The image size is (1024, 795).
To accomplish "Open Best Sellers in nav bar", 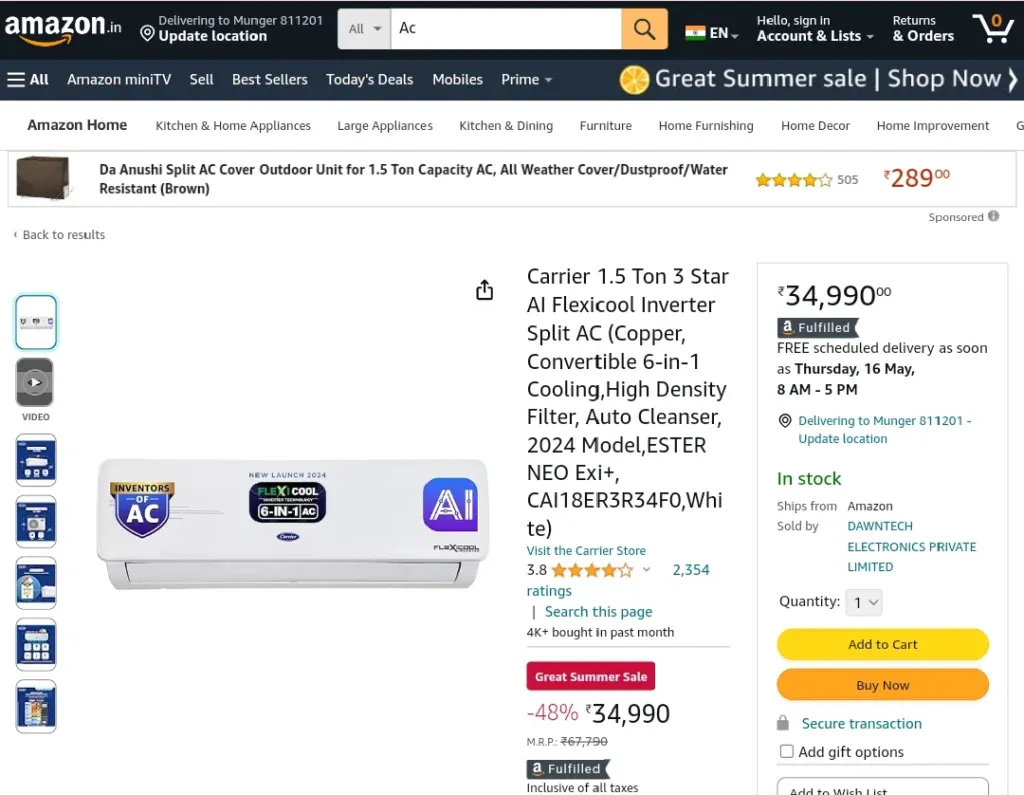I will [x=270, y=80].
